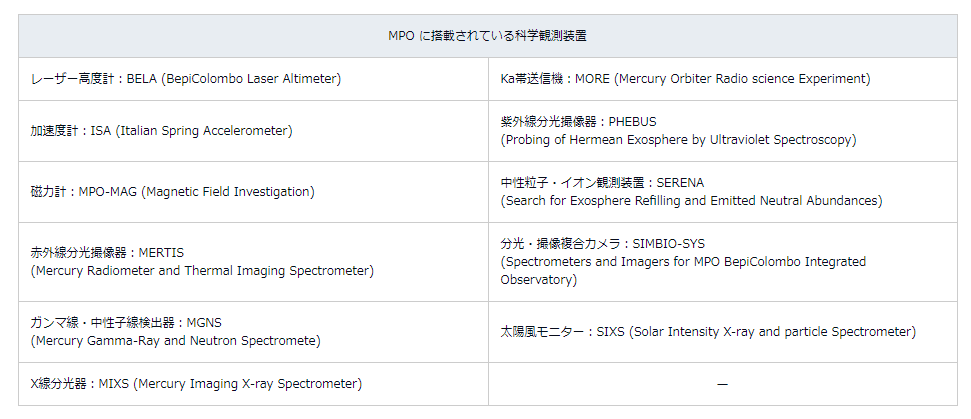Select the MGNS gamma-ray detector name
Viewport: 971px width, 419px height.
click(126, 323)
